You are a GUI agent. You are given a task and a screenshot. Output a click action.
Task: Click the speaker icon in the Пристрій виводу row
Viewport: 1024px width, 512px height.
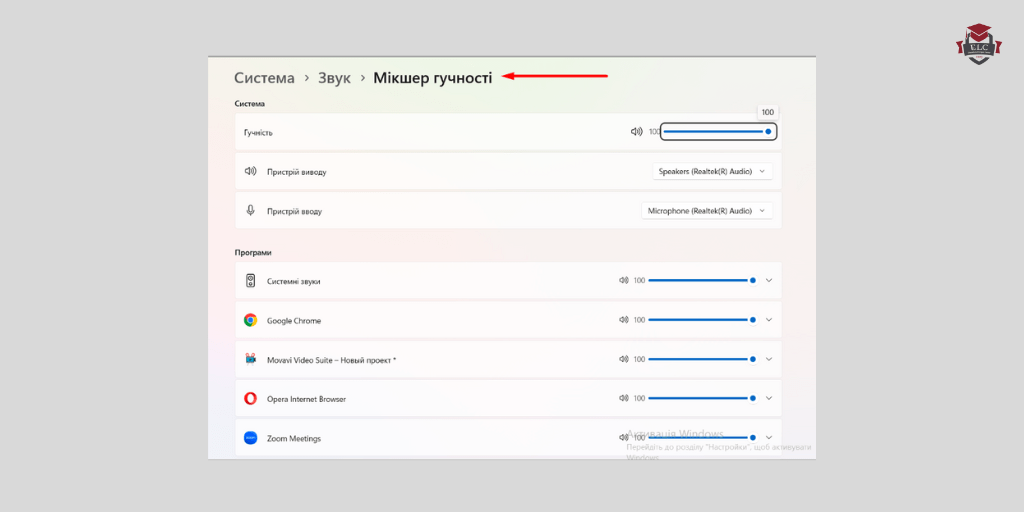coord(250,171)
